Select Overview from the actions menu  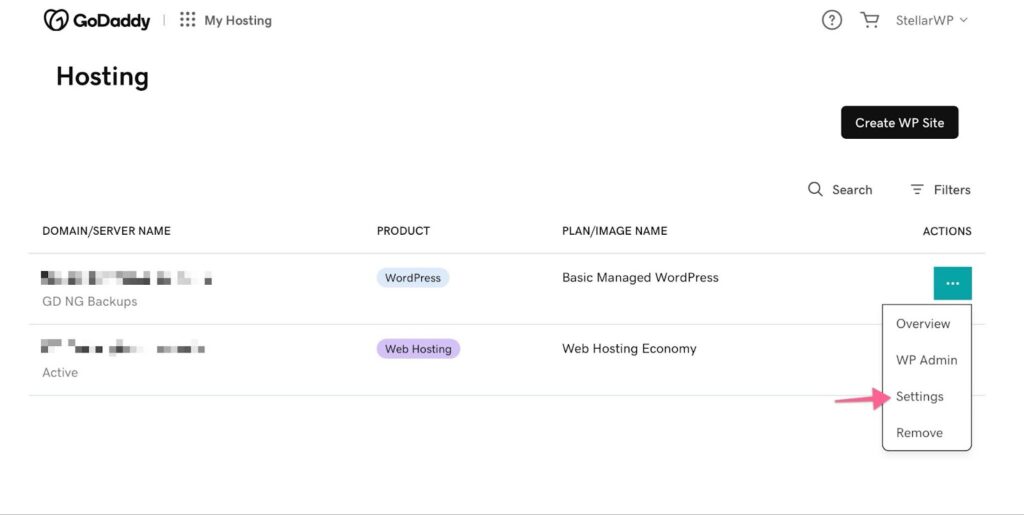coord(923,324)
